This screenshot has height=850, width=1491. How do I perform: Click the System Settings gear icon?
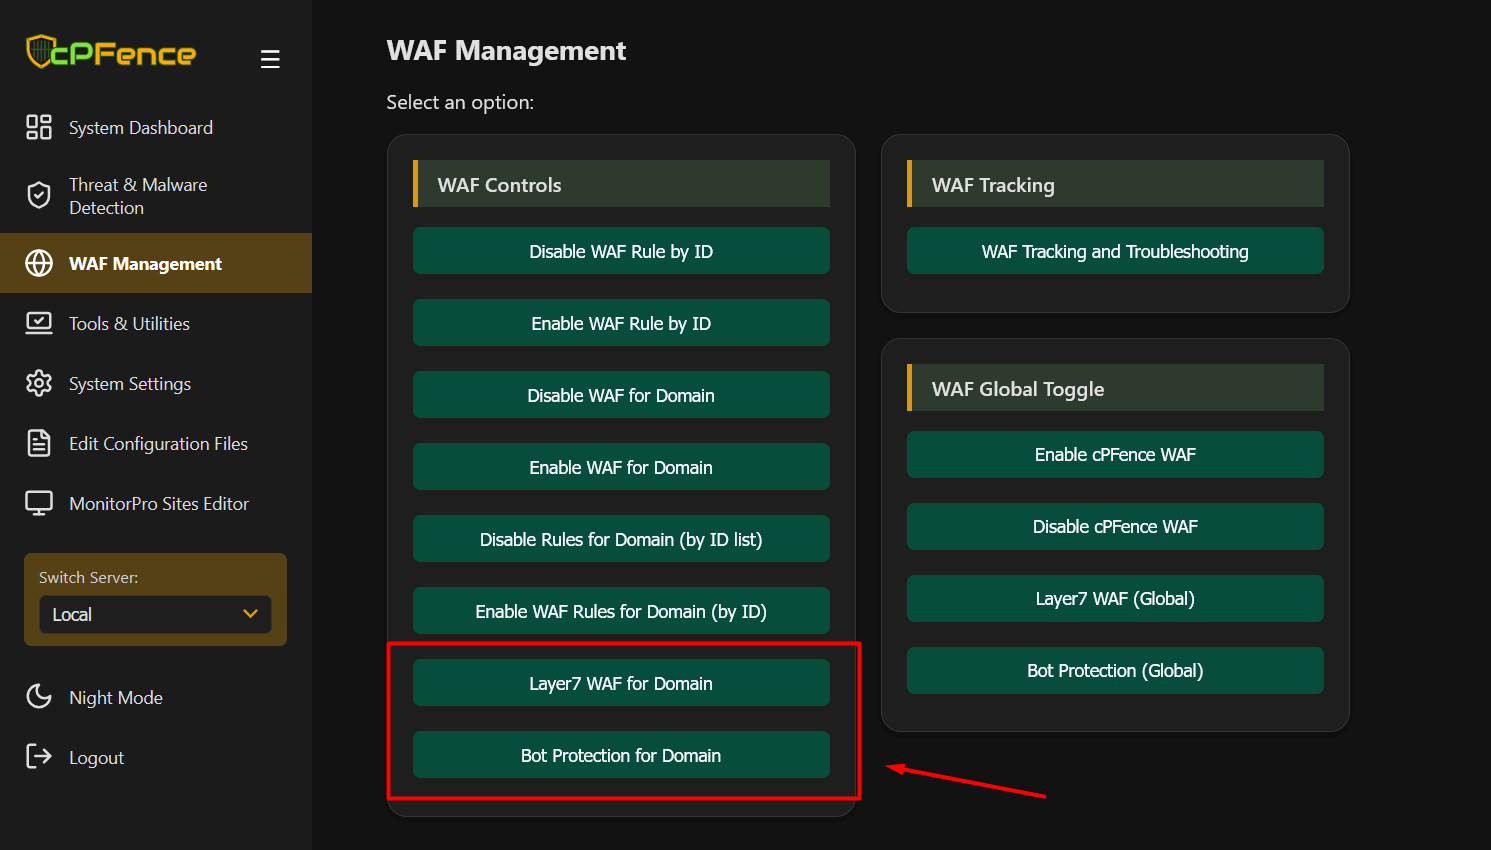(x=39, y=383)
